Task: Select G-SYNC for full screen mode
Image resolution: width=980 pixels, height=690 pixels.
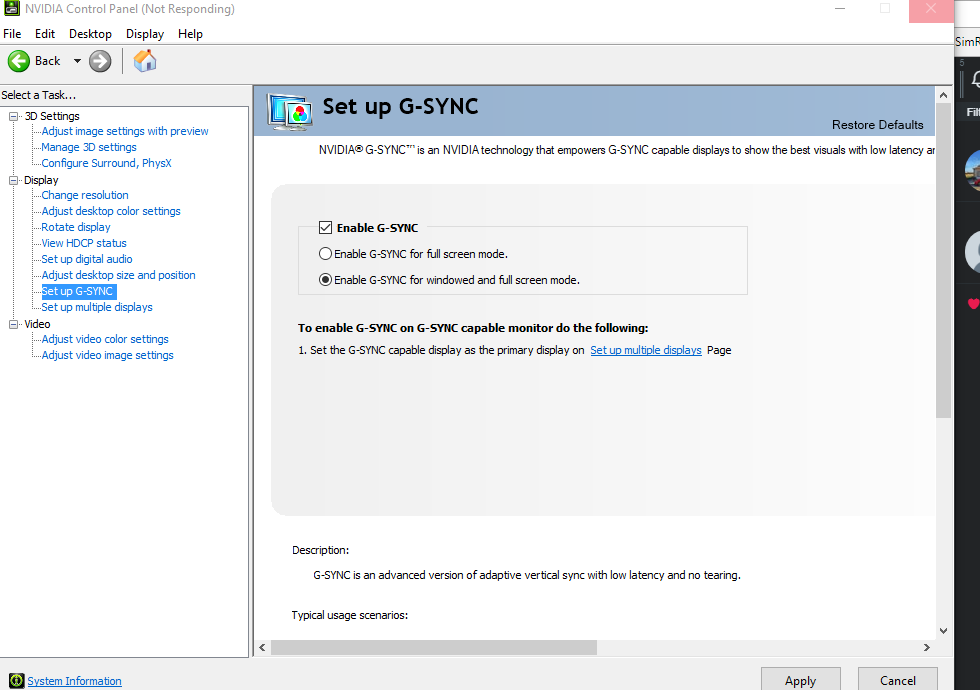Action: coord(325,254)
